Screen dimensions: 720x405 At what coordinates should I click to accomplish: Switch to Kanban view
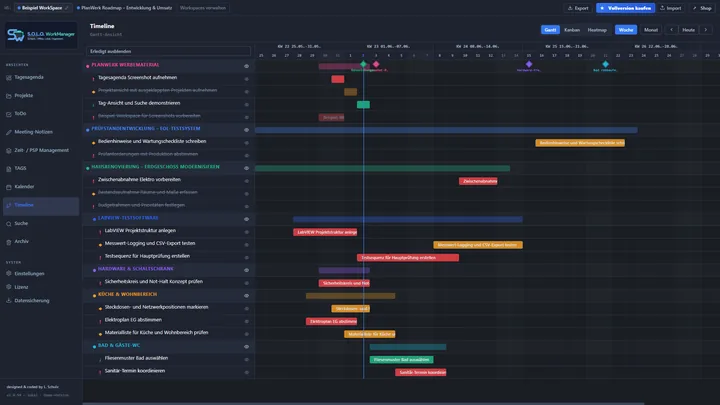[572, 30]
